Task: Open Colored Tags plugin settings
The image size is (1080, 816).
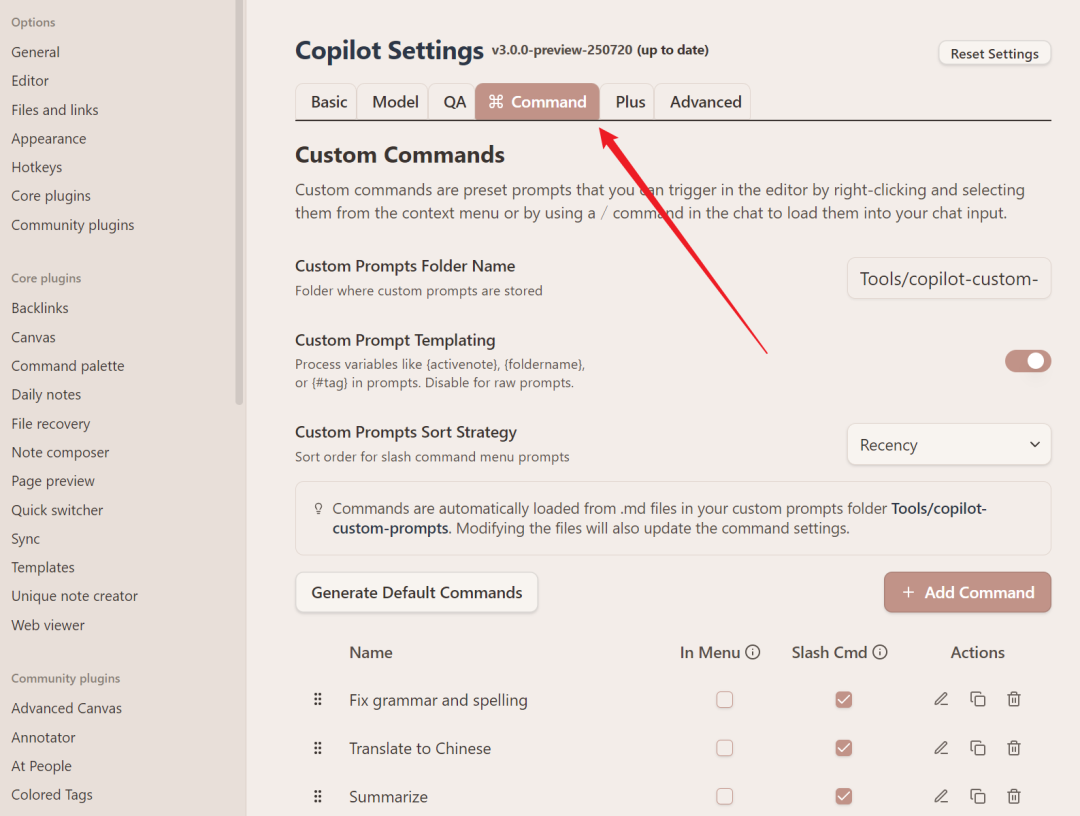Action: coord(52,795)
